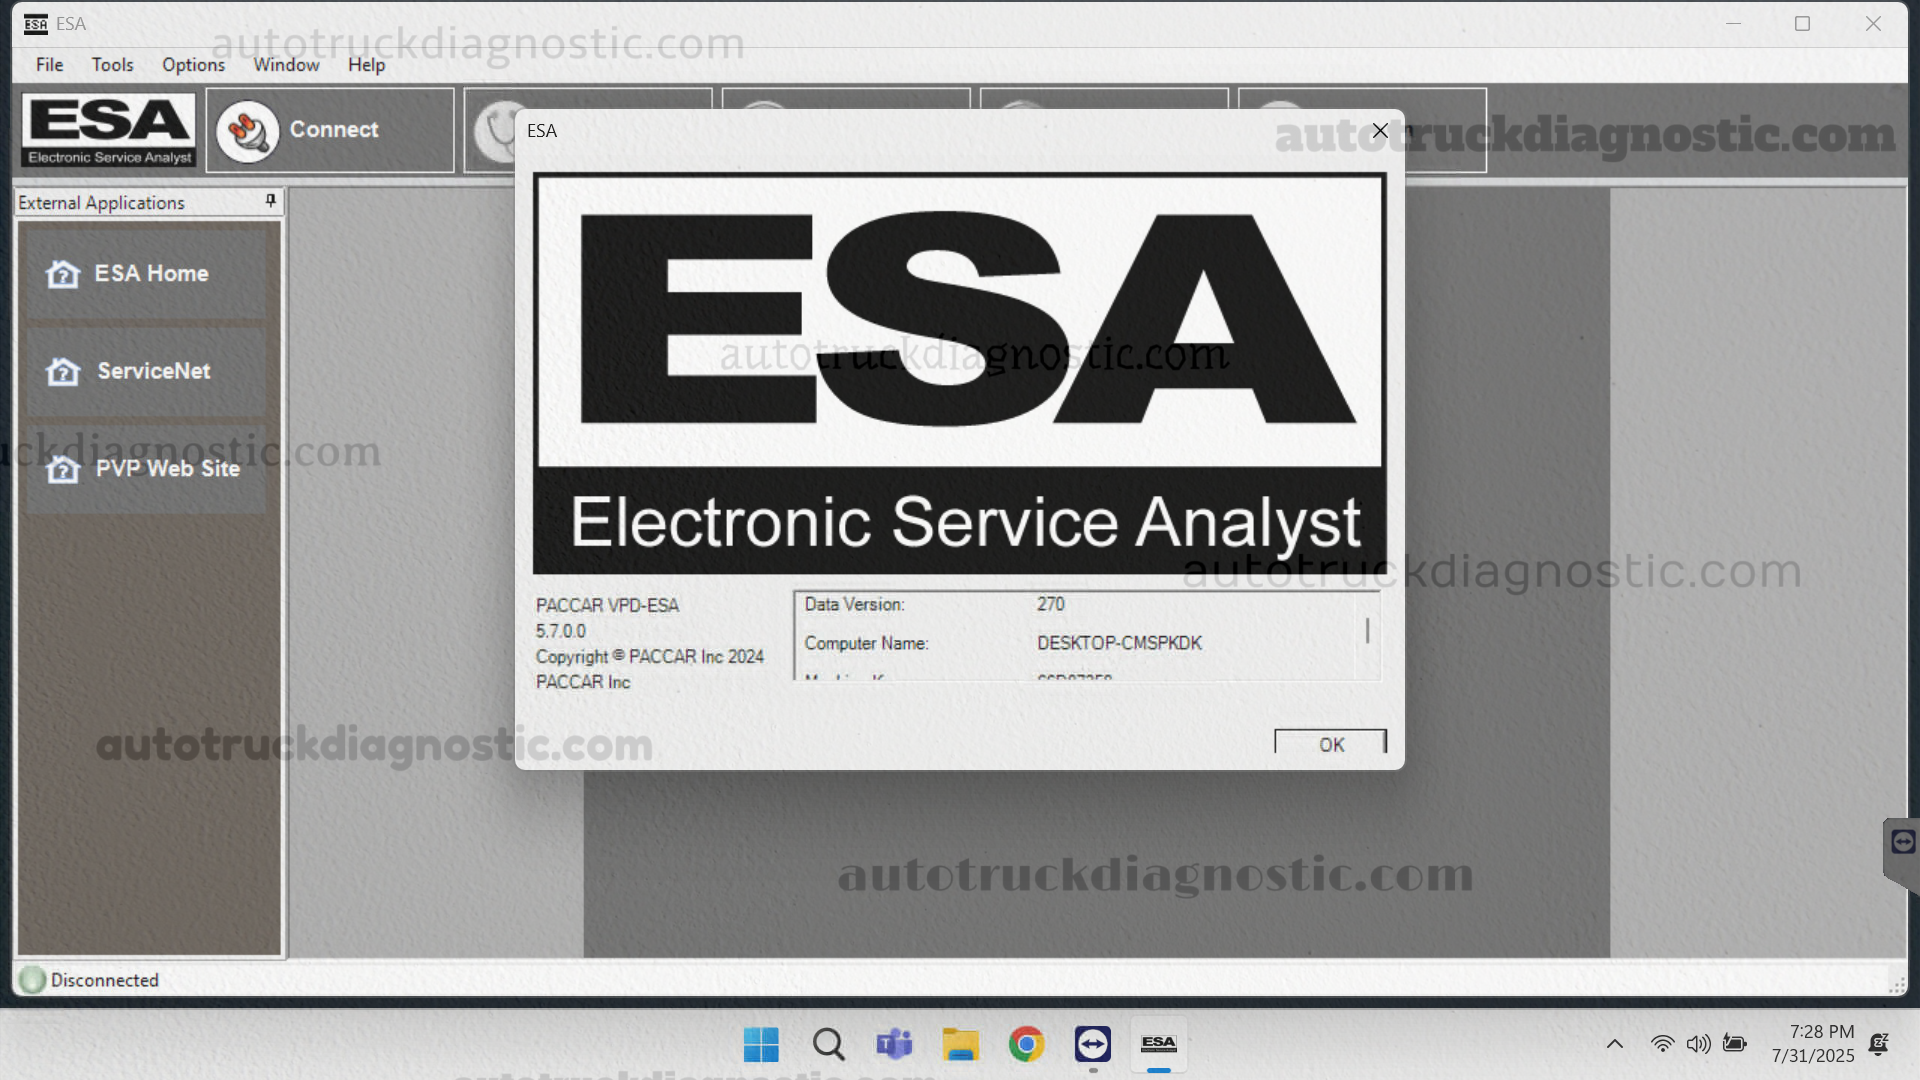
Task: Open the Options menu
Action: (193, 65)
